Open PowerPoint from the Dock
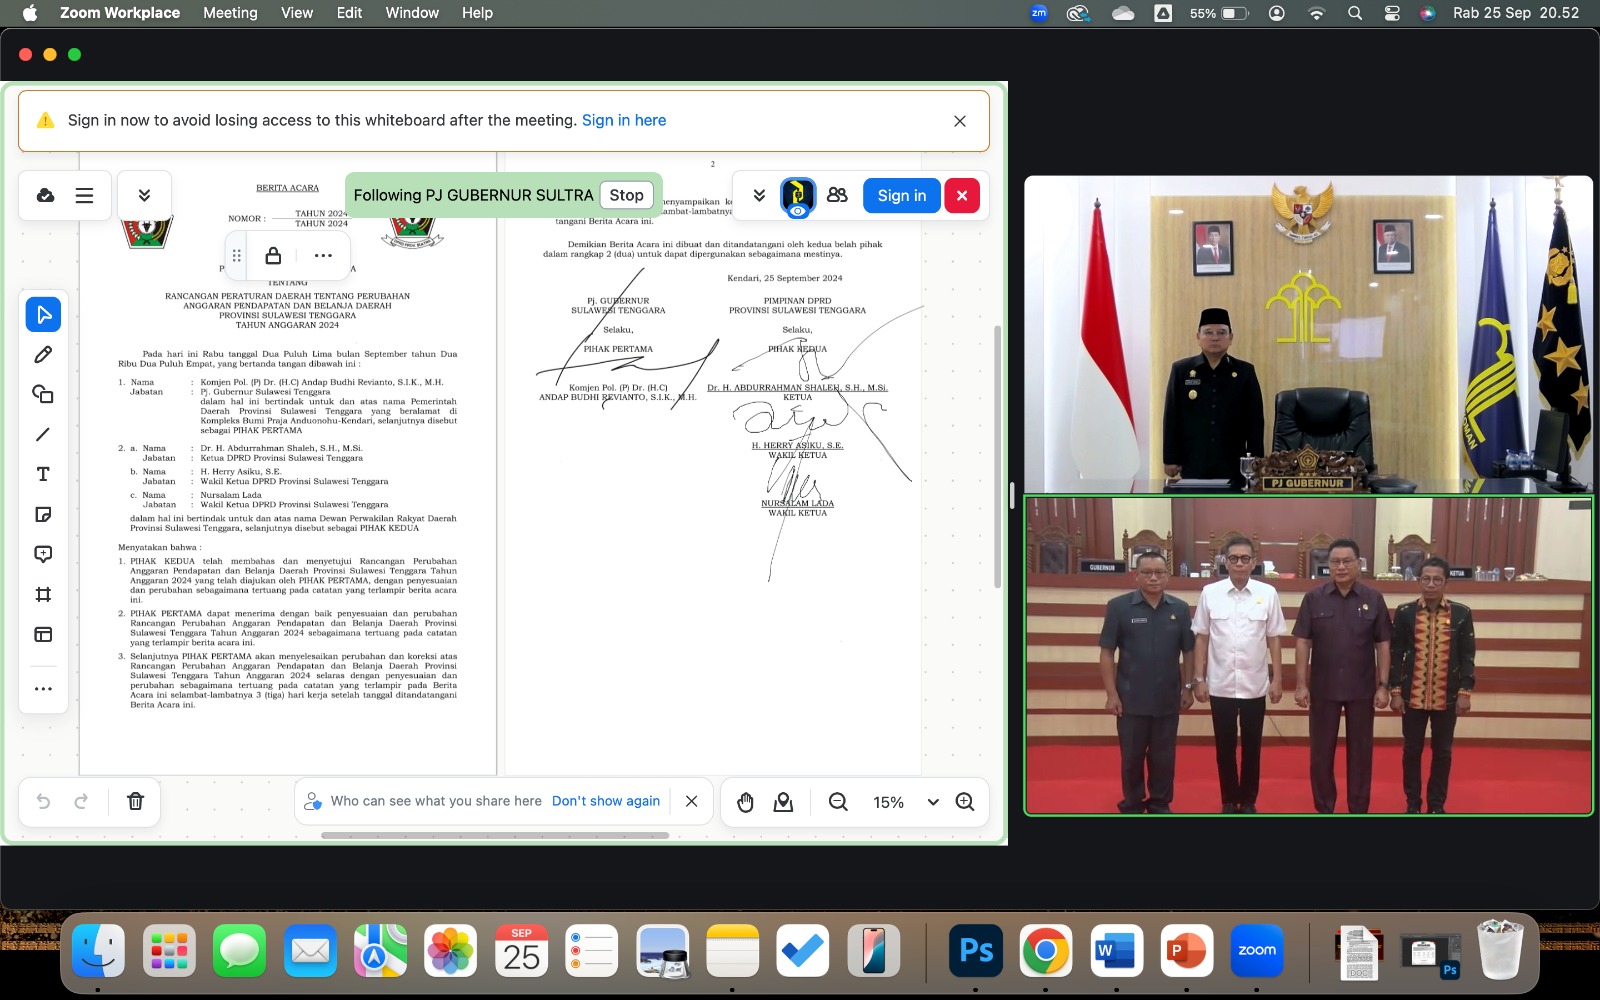 click(x=1187, y=950)
